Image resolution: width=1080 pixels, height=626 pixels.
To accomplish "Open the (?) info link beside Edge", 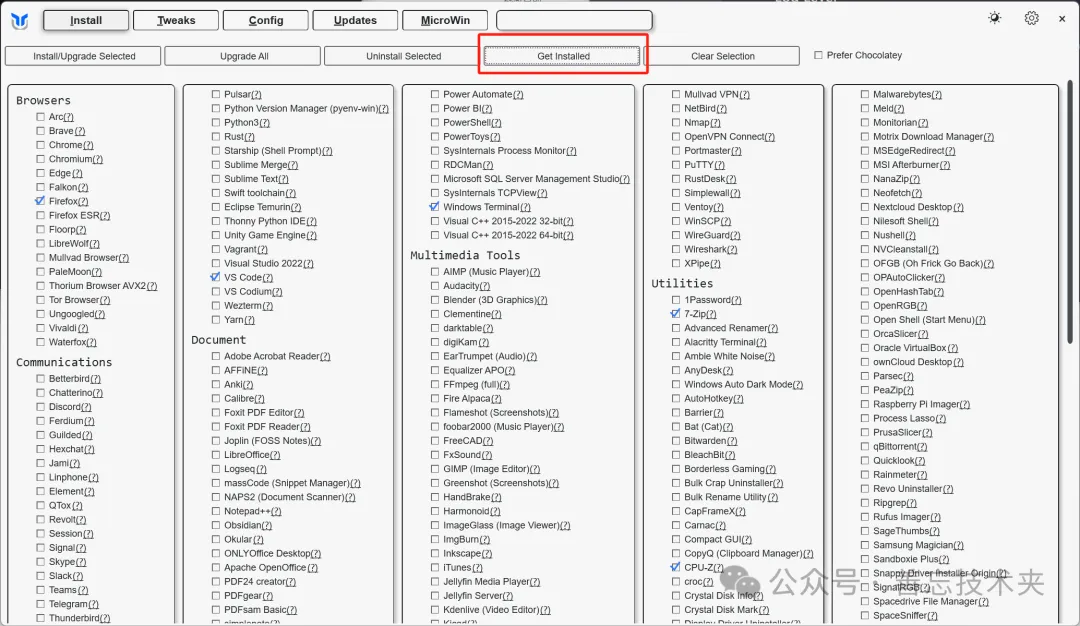I will point(76,173).
